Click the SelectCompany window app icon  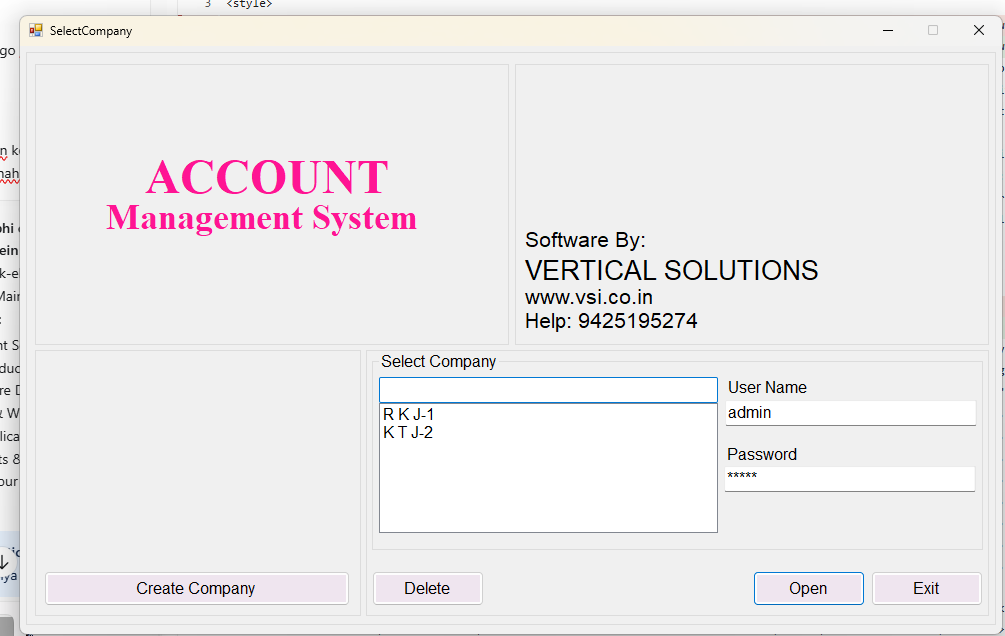[35, 30]
